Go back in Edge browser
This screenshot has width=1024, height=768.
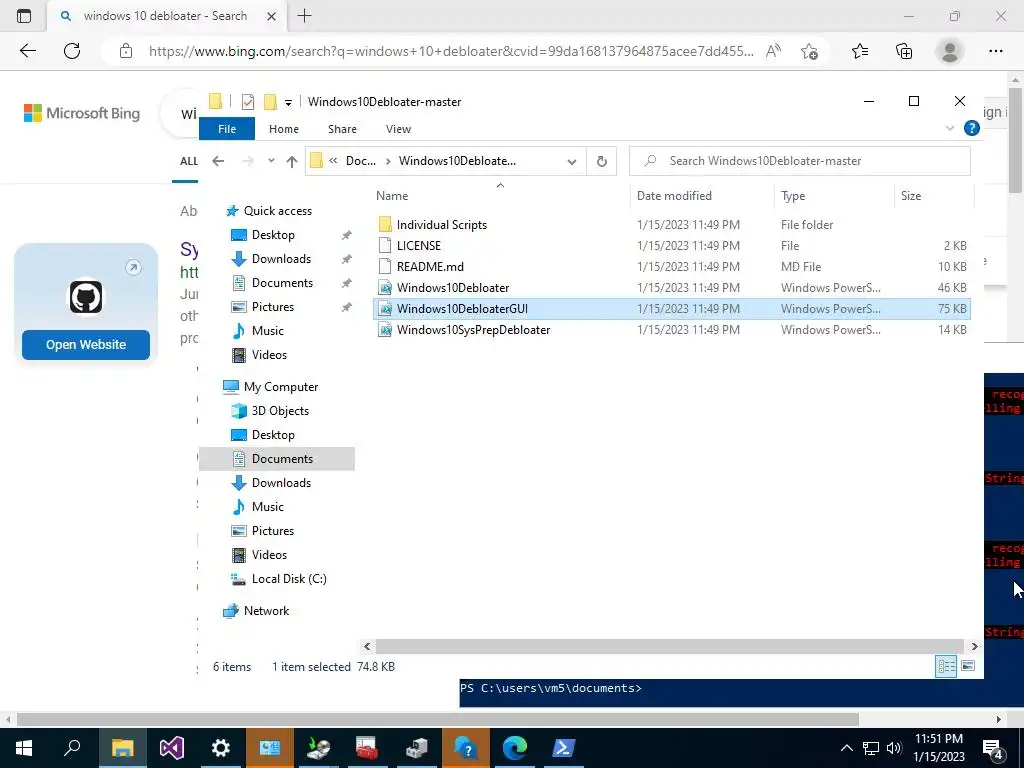click(x=27, y=51)
